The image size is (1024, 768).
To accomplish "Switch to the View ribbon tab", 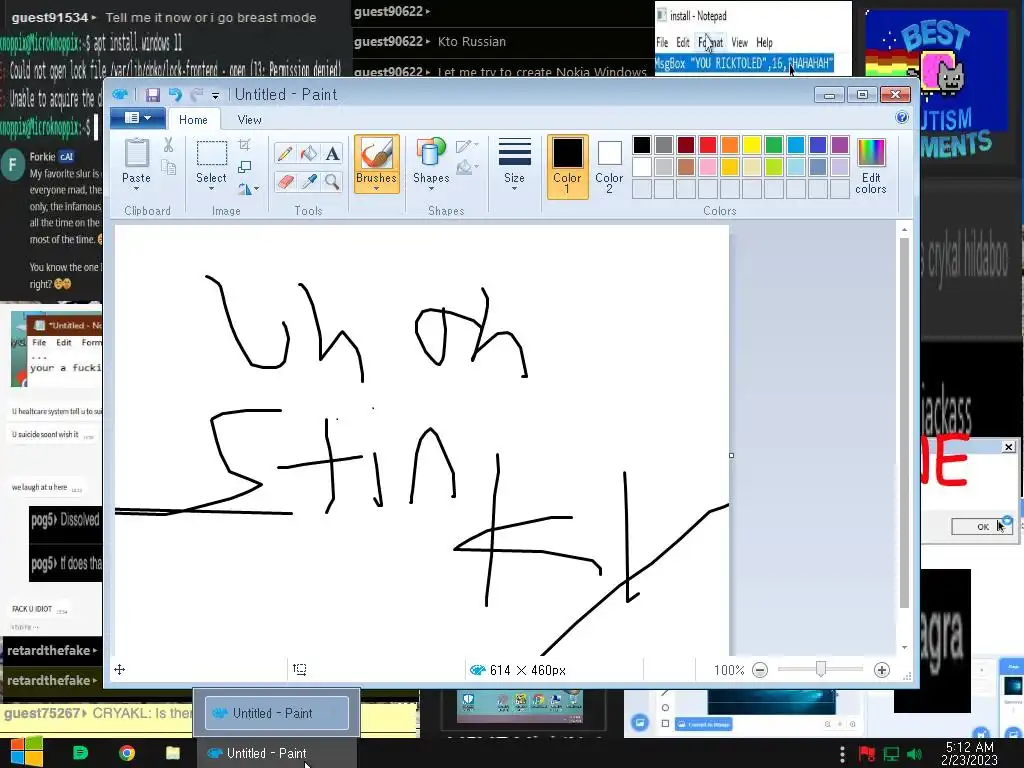I will tap(249, 120).
